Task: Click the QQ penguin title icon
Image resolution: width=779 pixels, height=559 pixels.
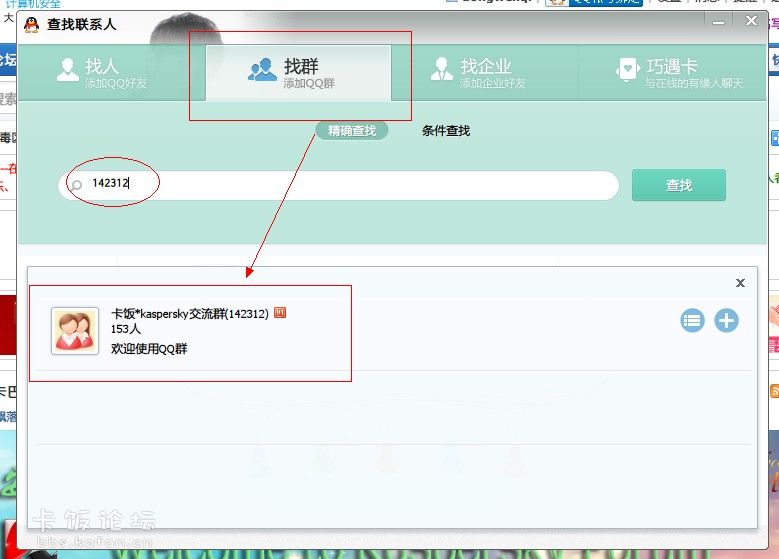Action: click(x=31, y=24)
